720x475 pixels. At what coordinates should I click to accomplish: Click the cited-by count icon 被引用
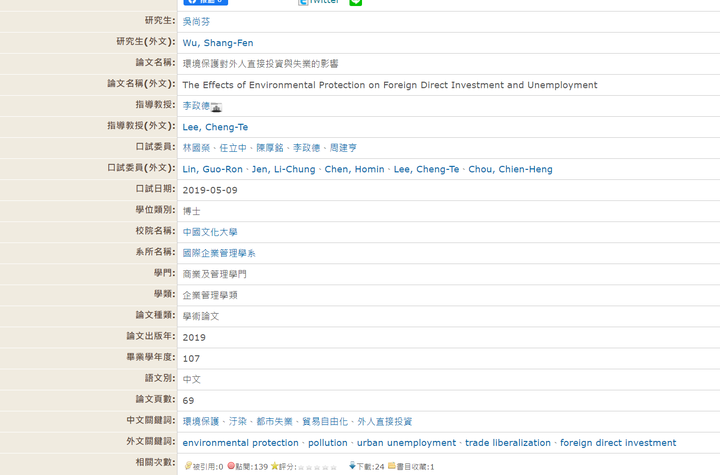click(188, 466)
